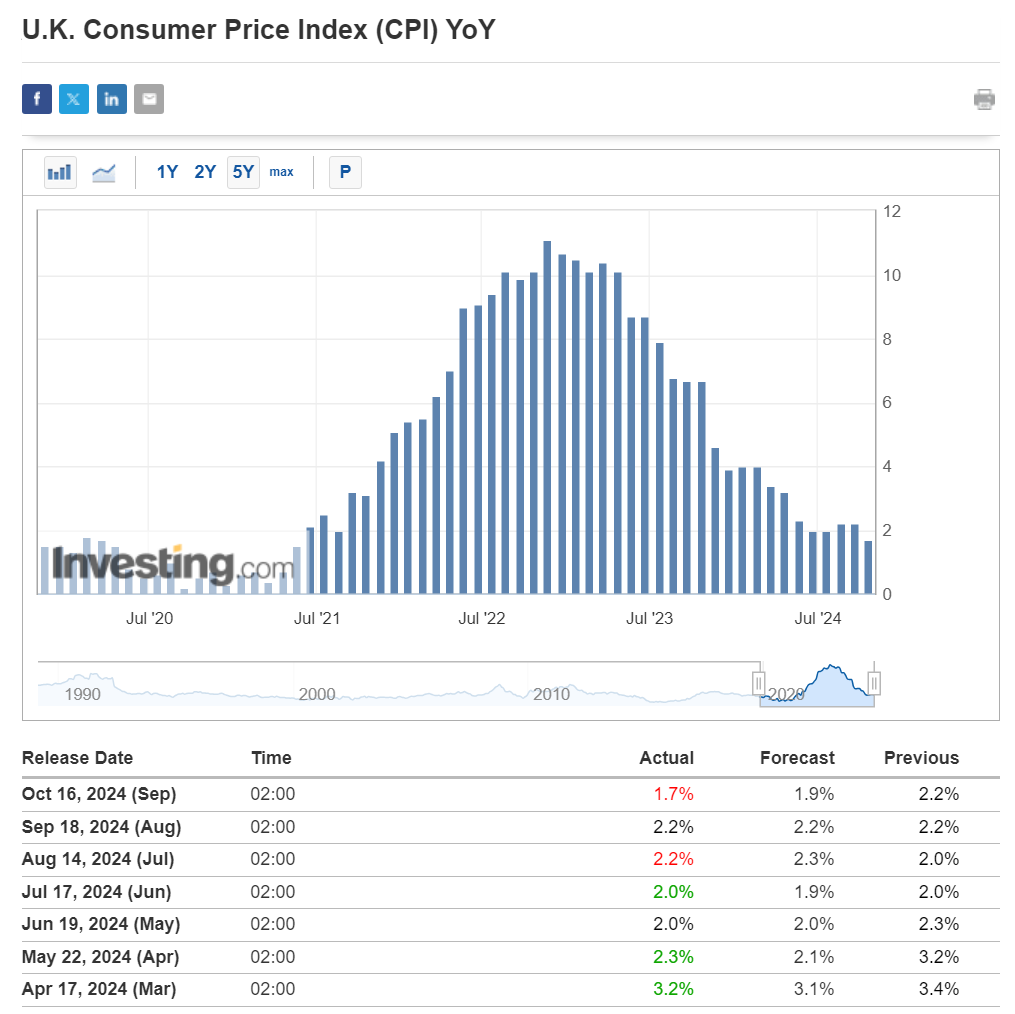Click left handle of range slider
The height and width of the screenshot is (1014, 1015).
coord(759,683)
